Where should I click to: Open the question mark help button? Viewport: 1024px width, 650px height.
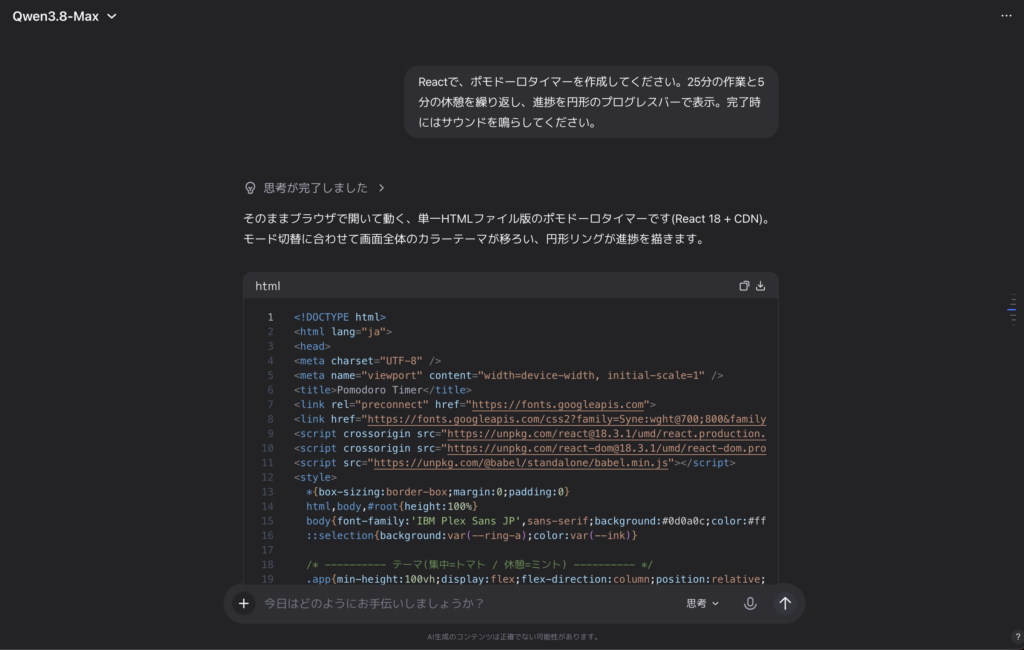(1017, 637)
